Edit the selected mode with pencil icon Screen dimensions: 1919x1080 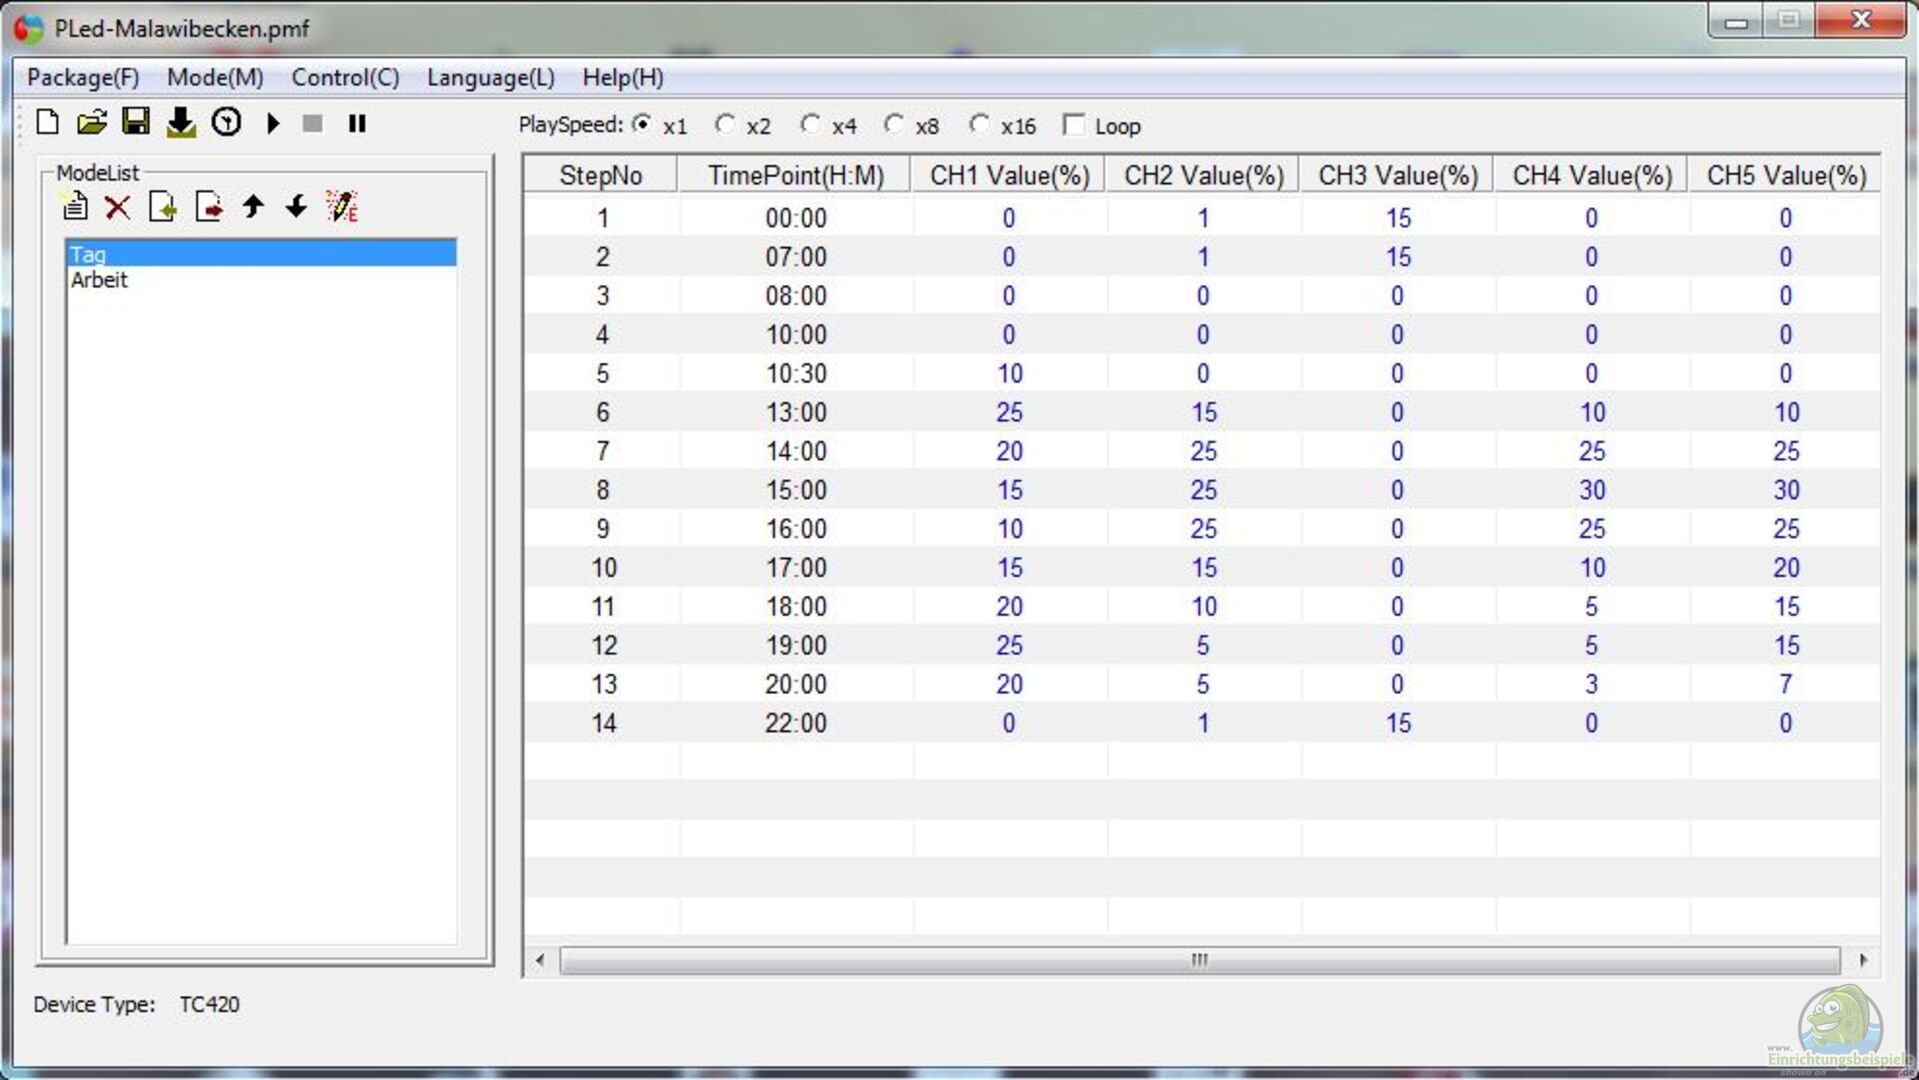(x=341, y=207)
